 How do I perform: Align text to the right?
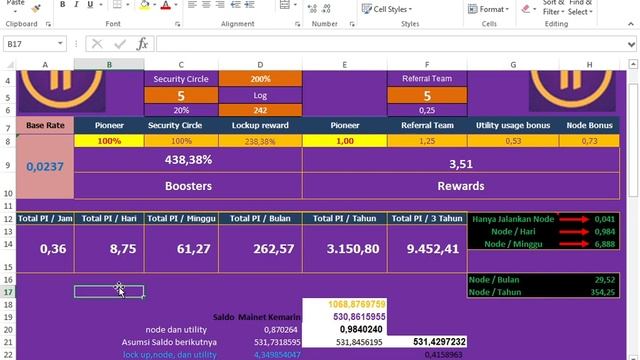point(220,4)
